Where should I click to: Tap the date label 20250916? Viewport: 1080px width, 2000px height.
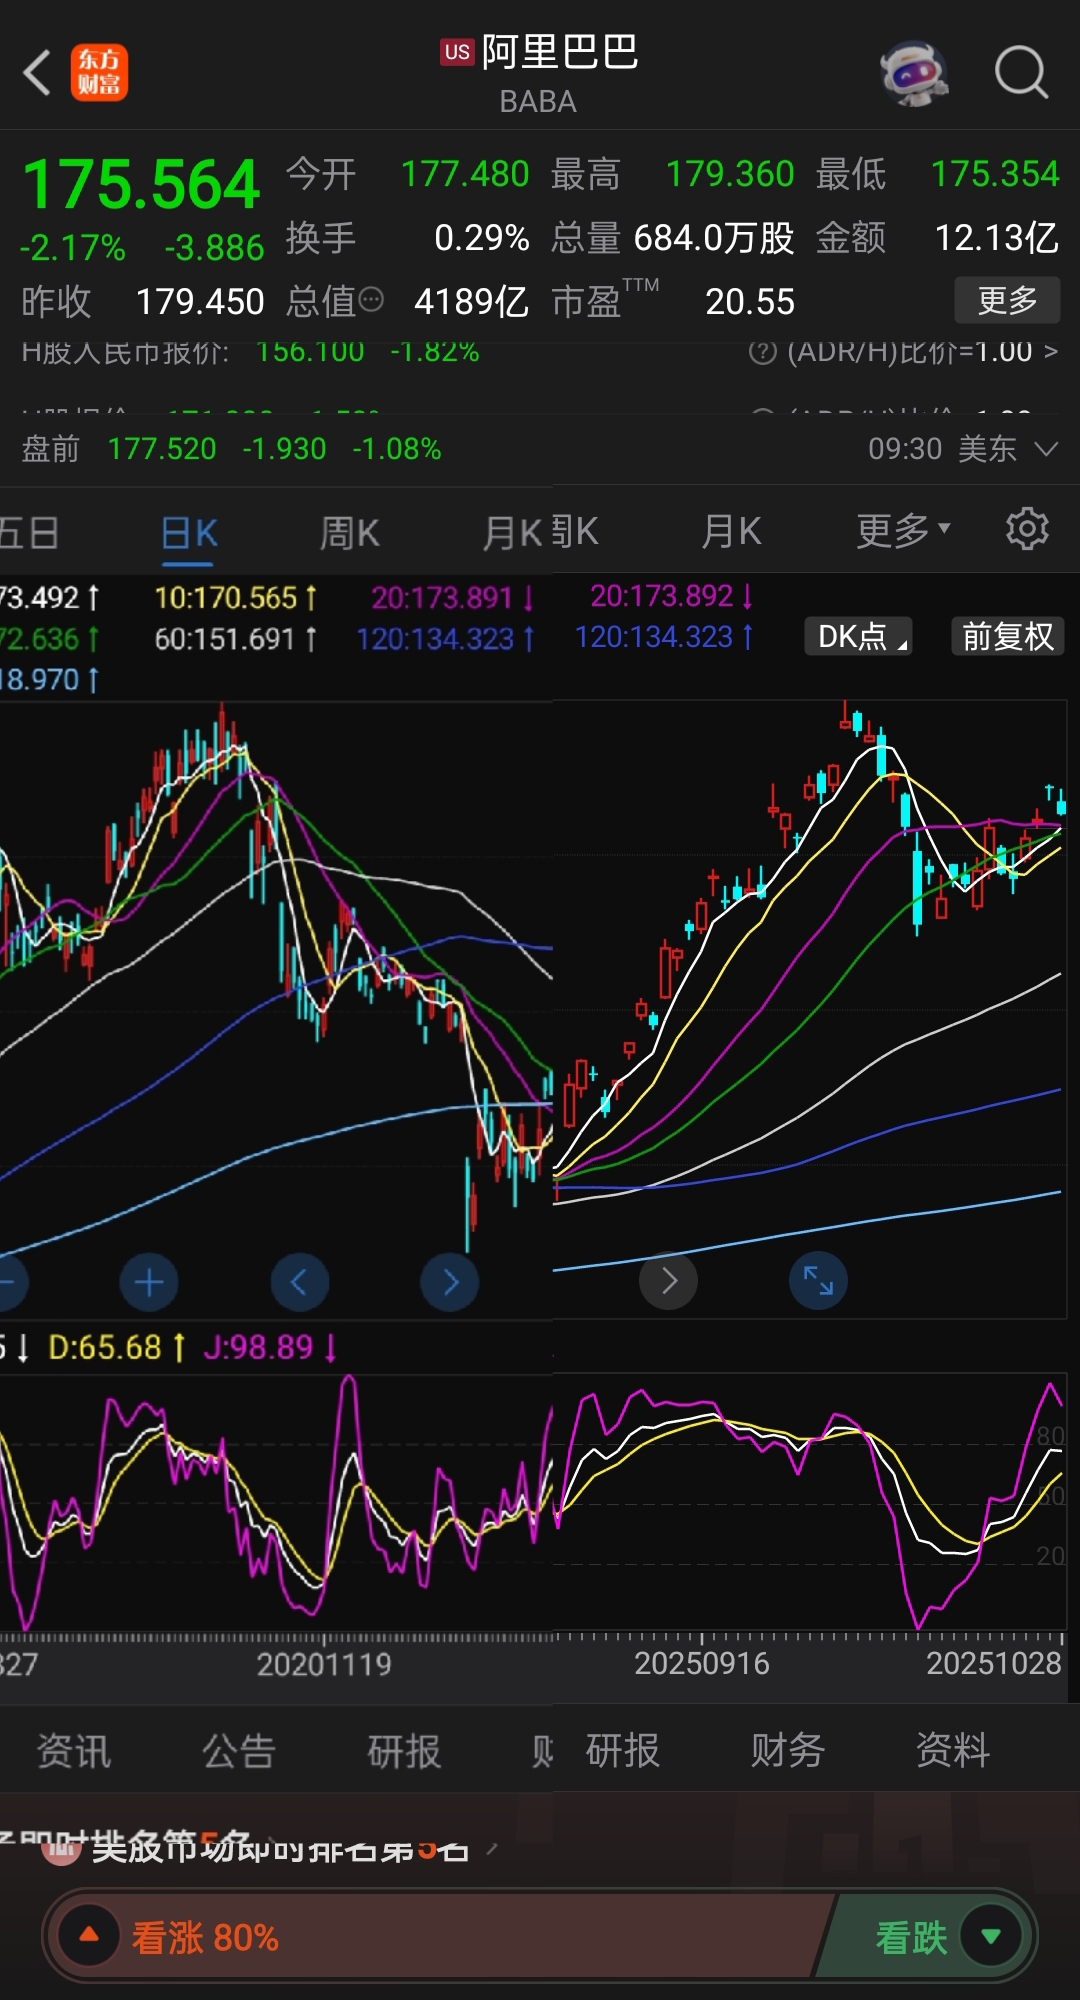(x=701, y=1663)
